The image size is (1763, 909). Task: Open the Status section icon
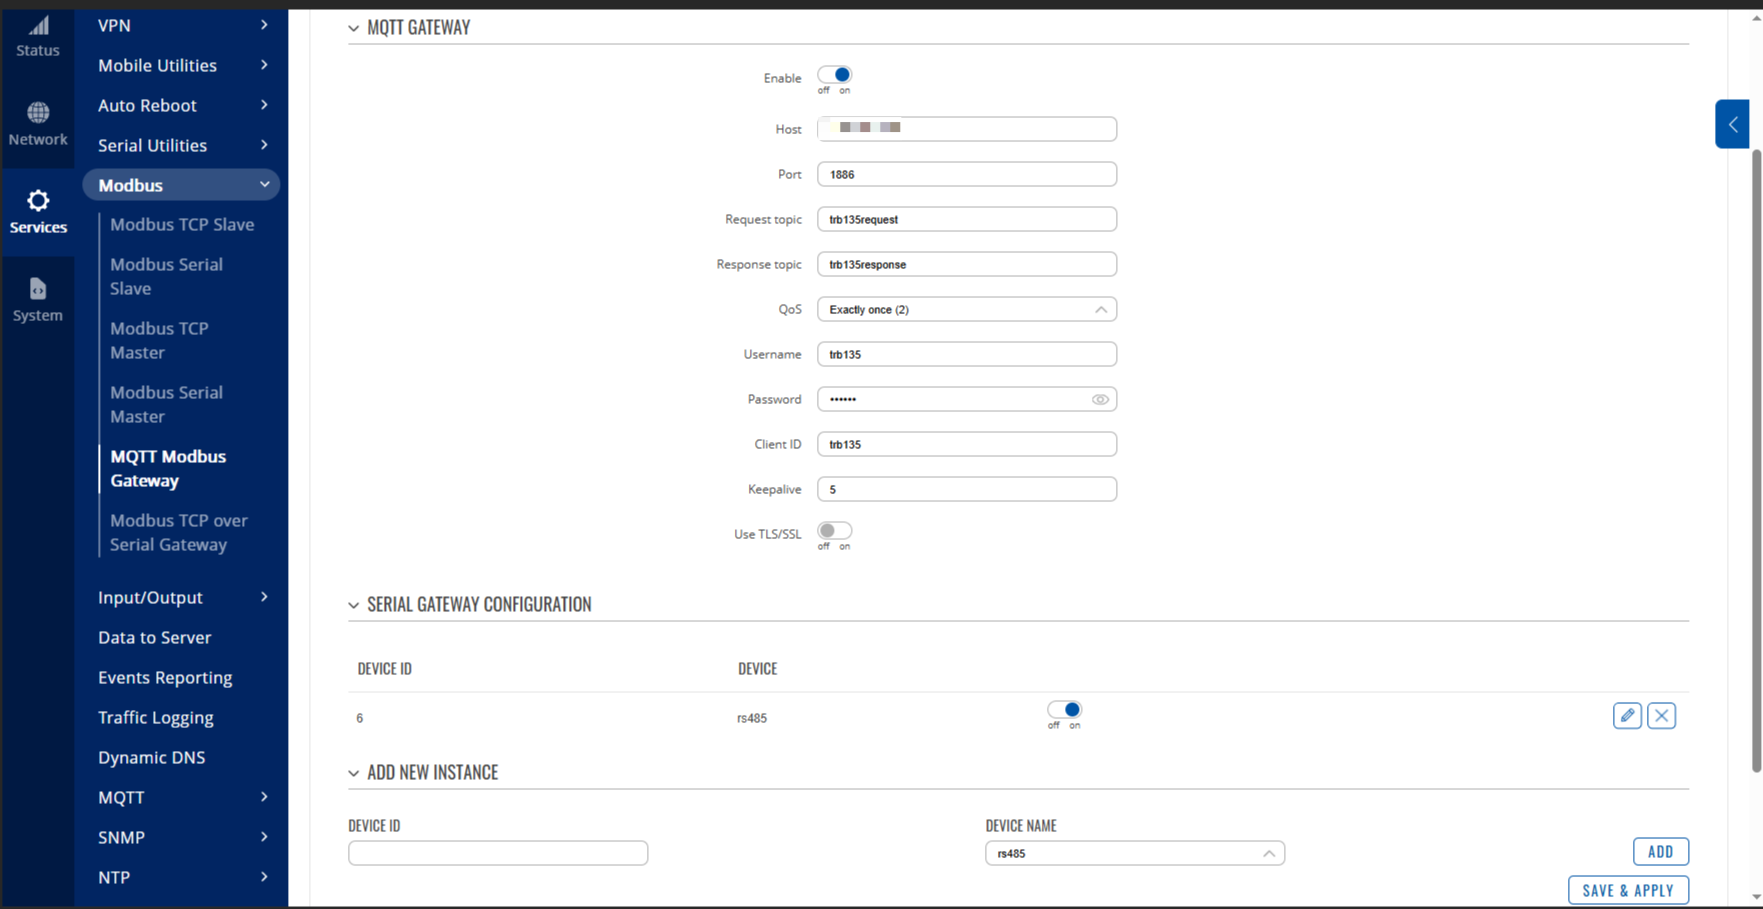point(38,27)
